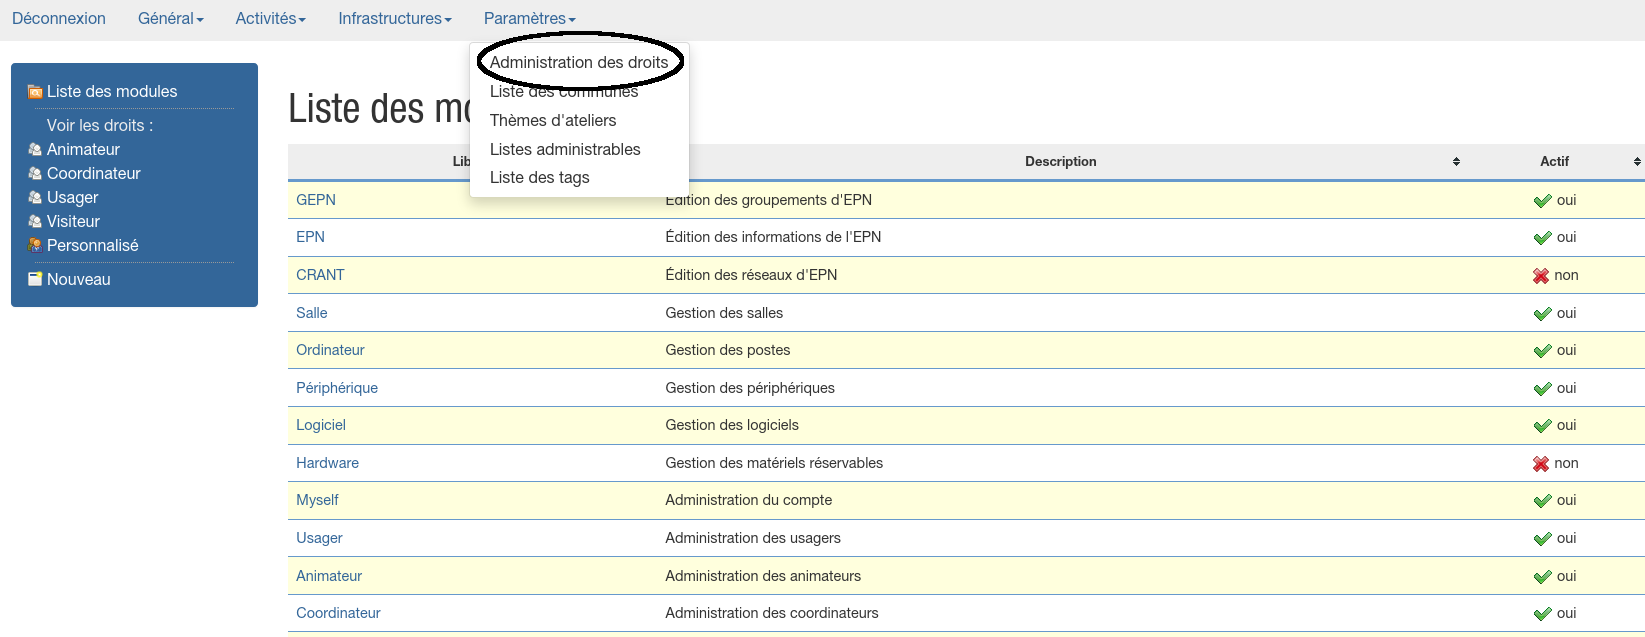Select Thèmes d'ateliers from Paramètres menu
This screenshot has width=1645, height=637.
tap(553, 120)
